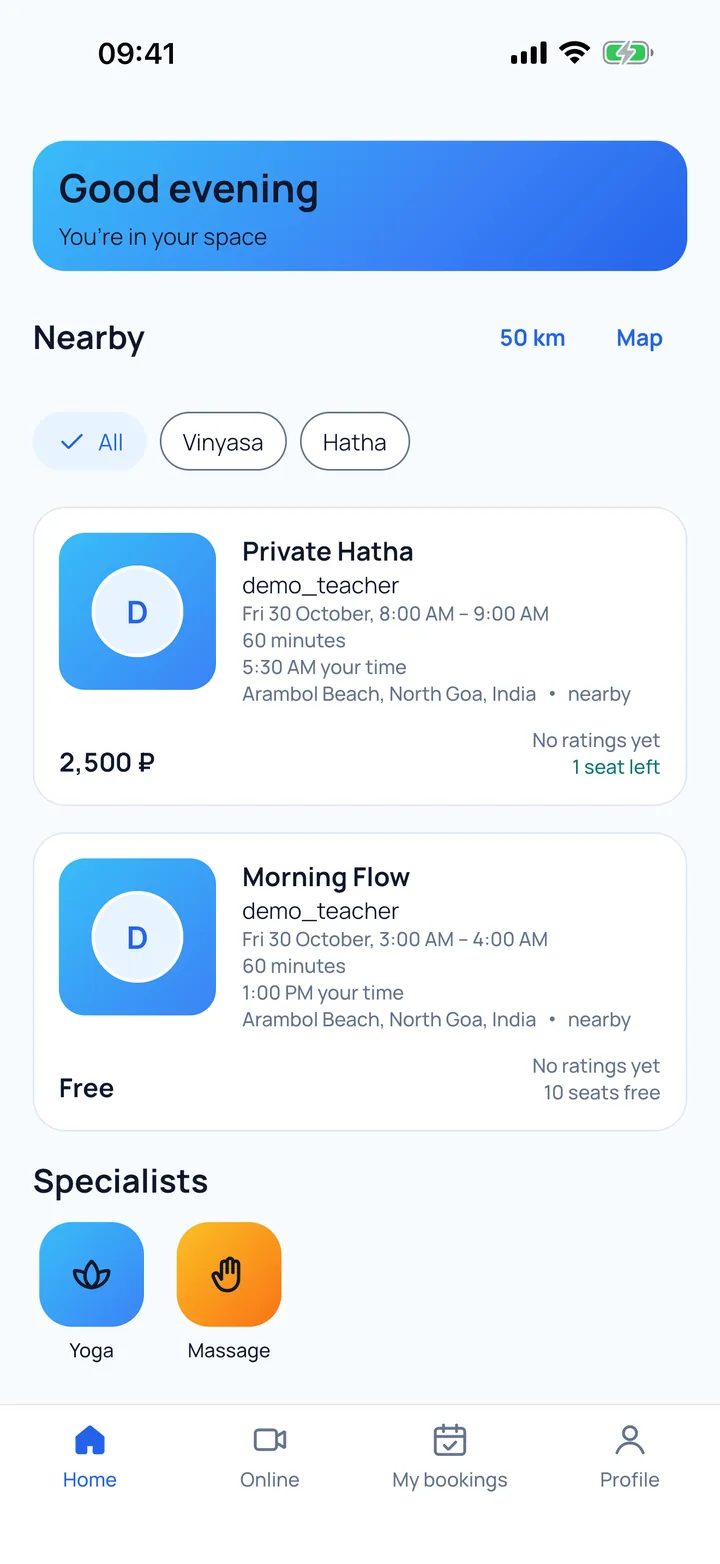Image resolution: width=720 pixels, height=1564 pixels.
Task: Tap the Good evening greeting banner
Action: pyautogui.click(x=360, y=206)
